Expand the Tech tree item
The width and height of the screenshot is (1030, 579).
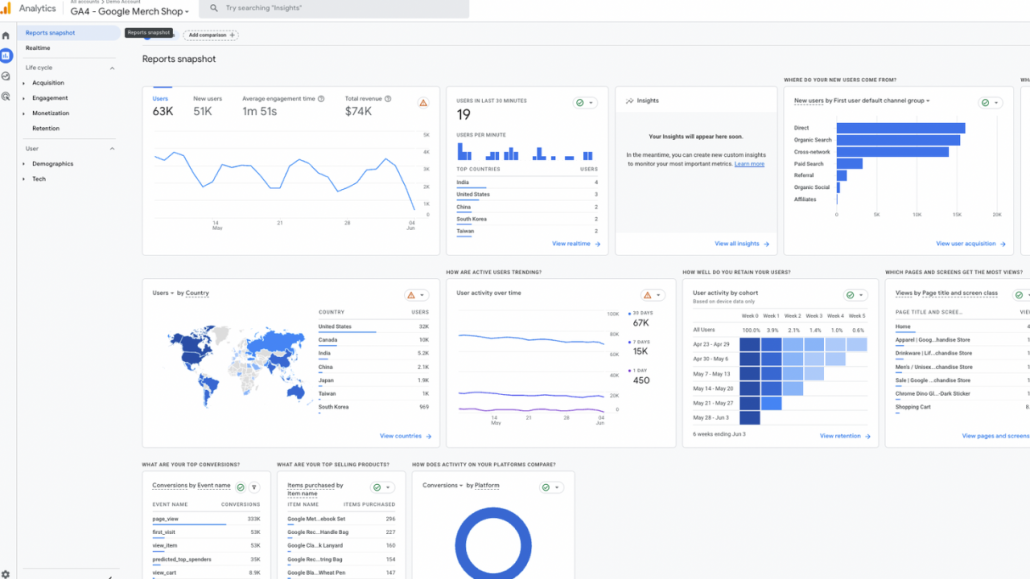pos(24,179)
